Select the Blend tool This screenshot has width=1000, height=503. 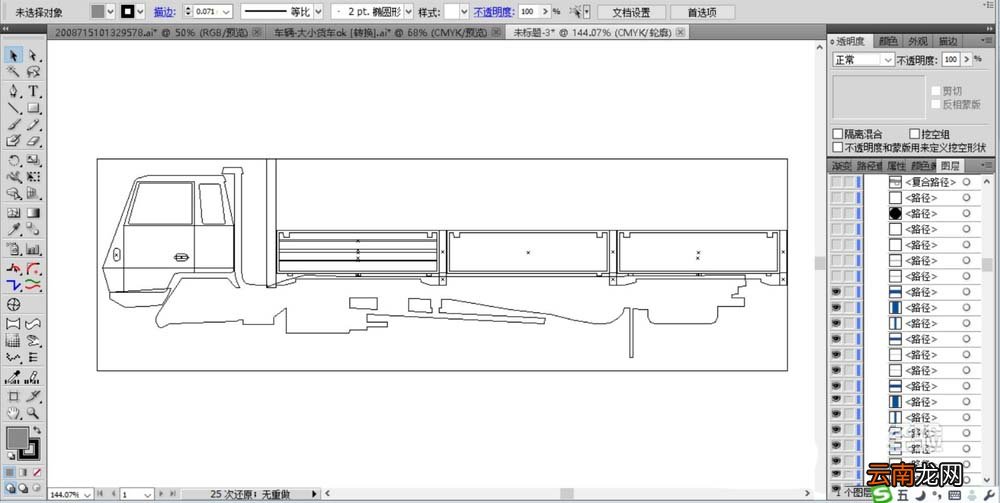pyautogui.click(x=33, y=230)
